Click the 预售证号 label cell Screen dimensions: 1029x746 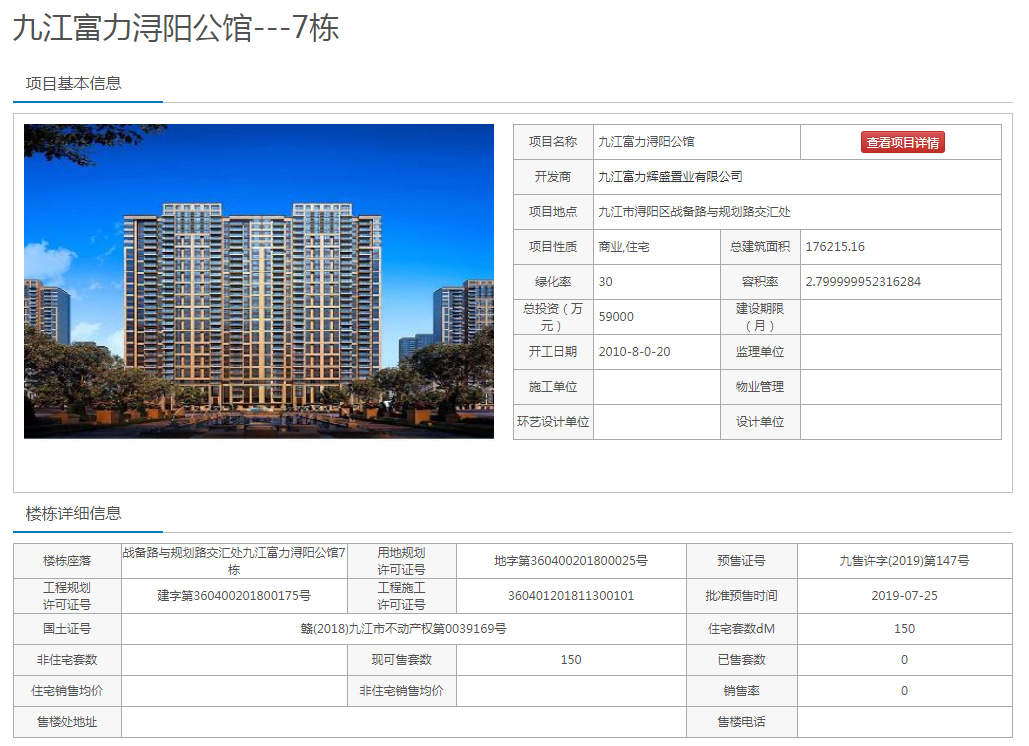click(742, 561)
